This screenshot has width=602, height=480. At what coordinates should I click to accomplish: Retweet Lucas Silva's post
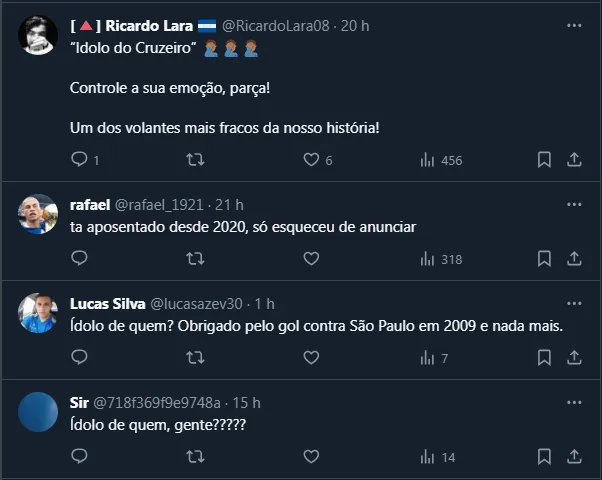[x=196, y=357]
